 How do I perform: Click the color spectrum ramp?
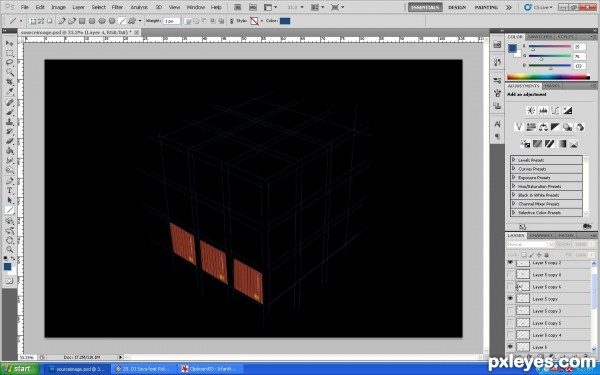coord(548,77)
